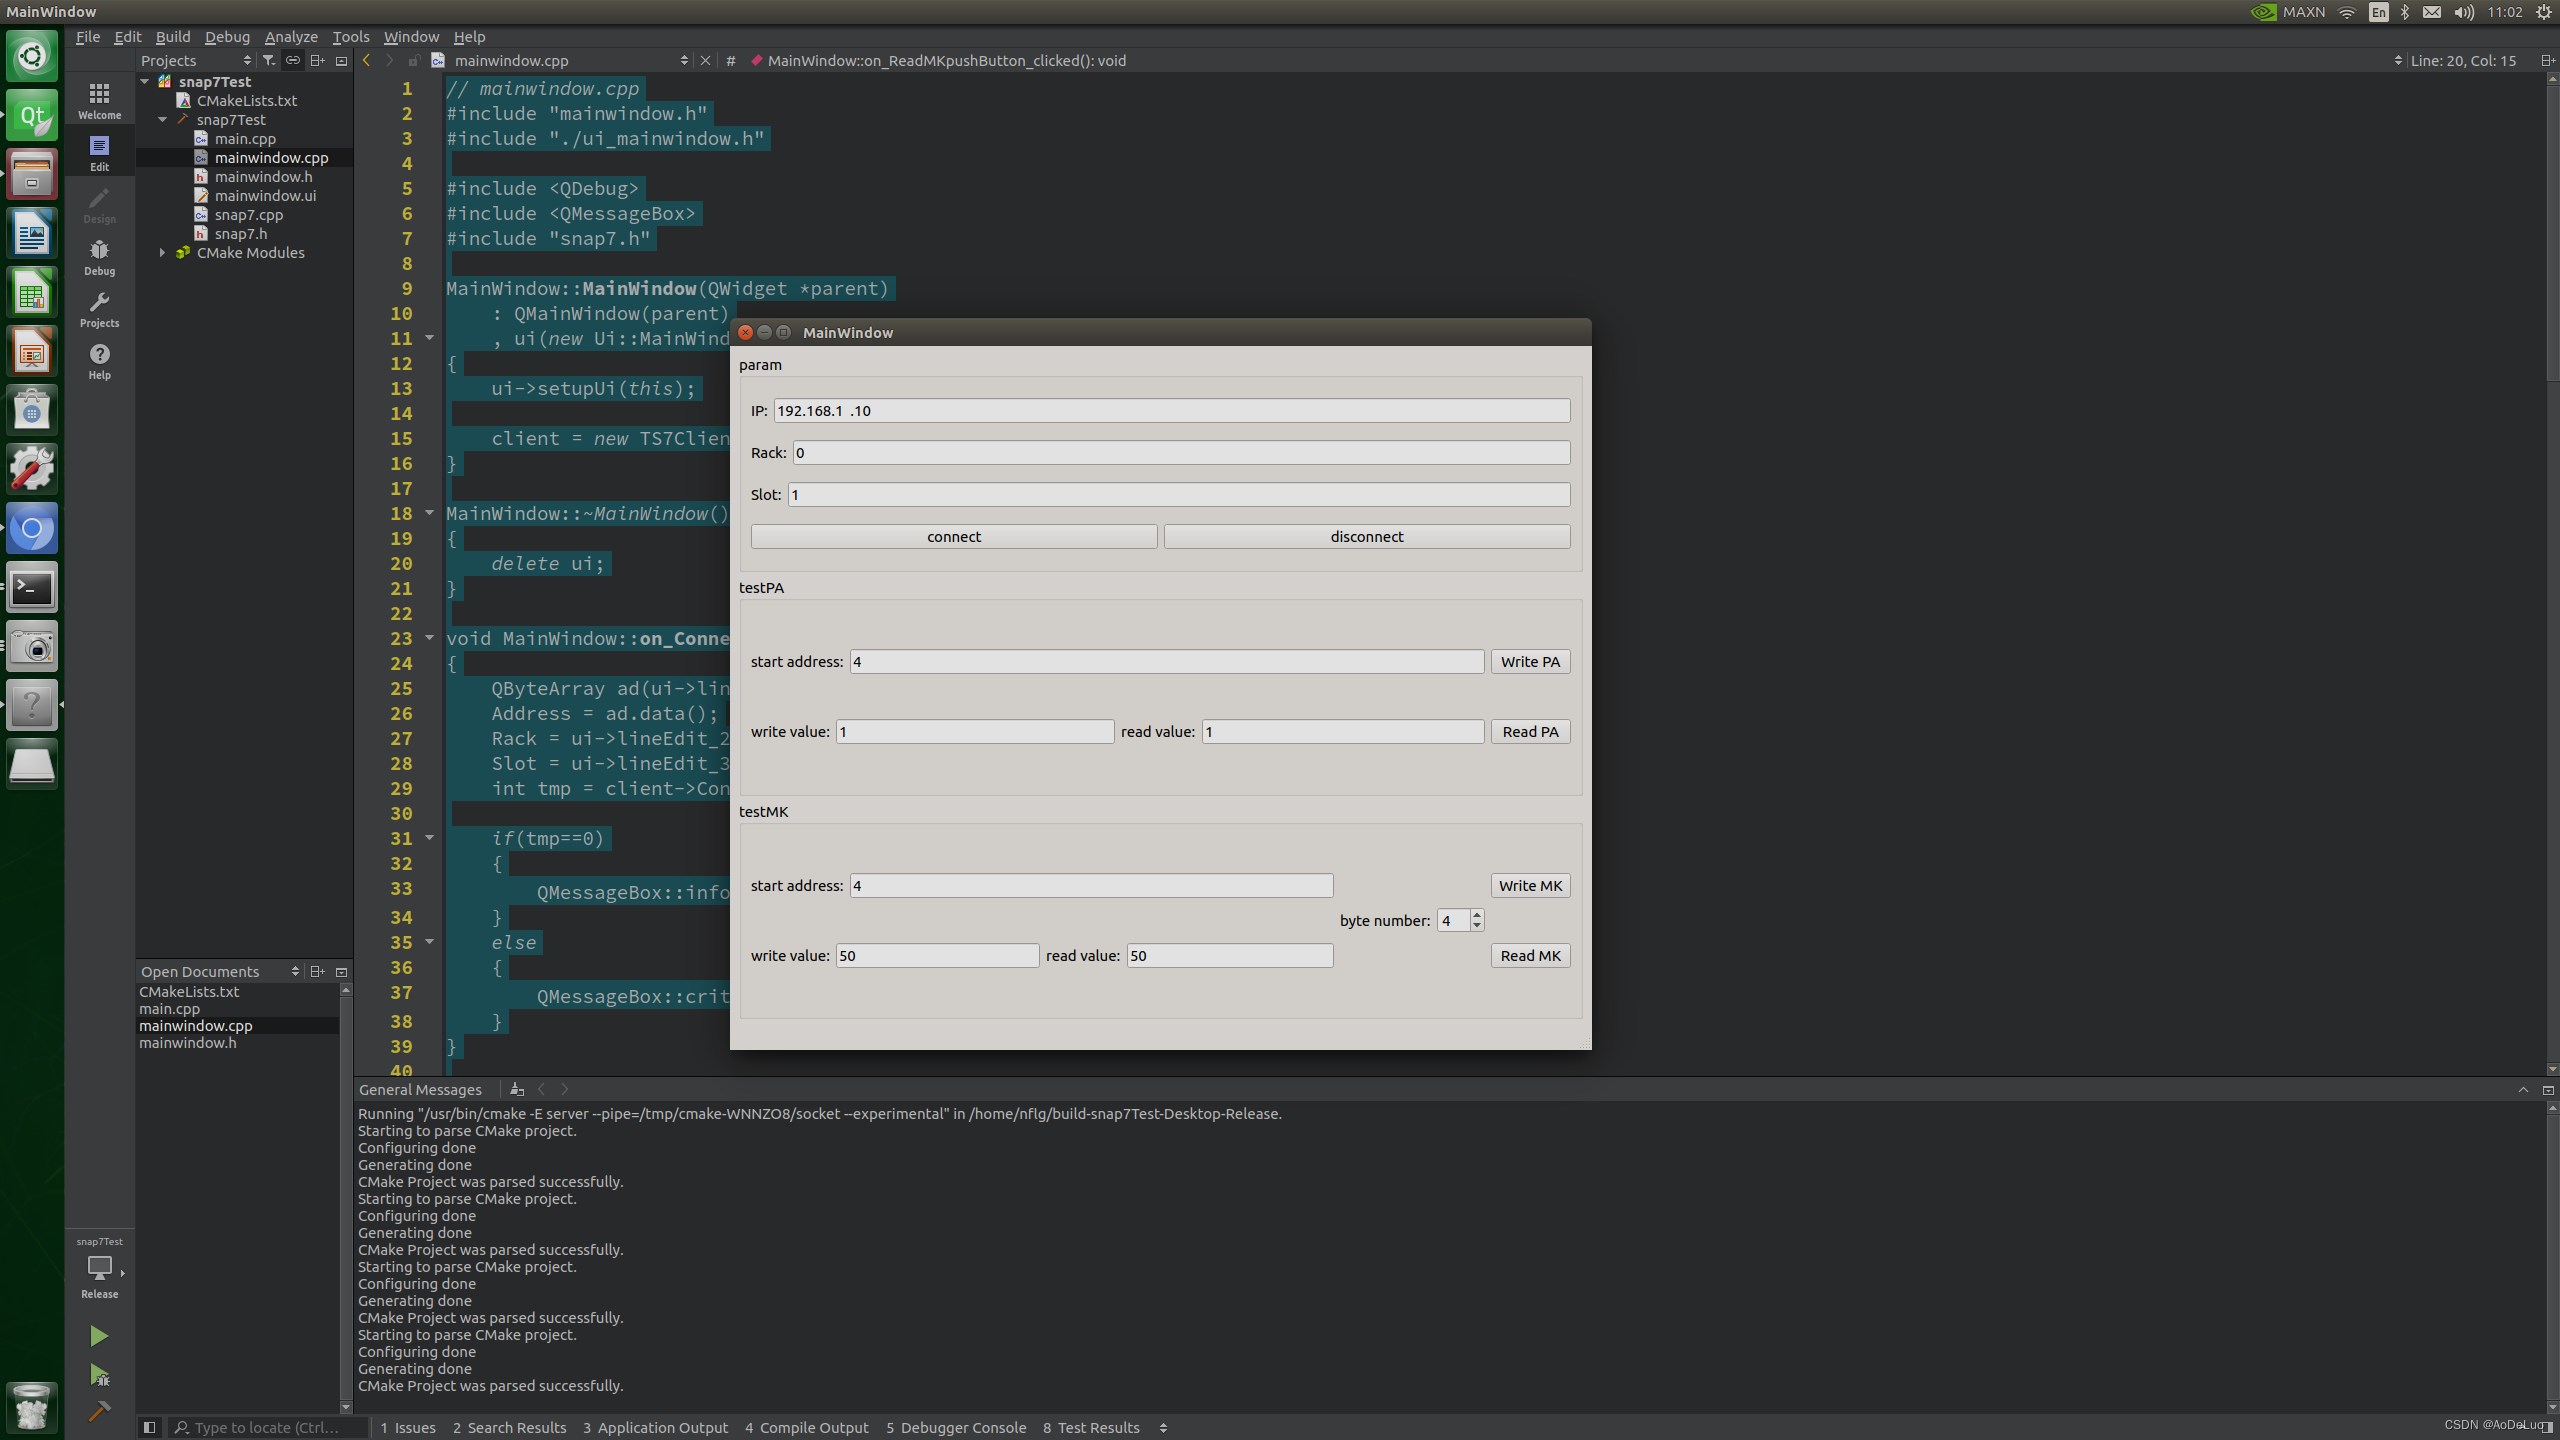Click the write value field in testPA

(972, 731)
